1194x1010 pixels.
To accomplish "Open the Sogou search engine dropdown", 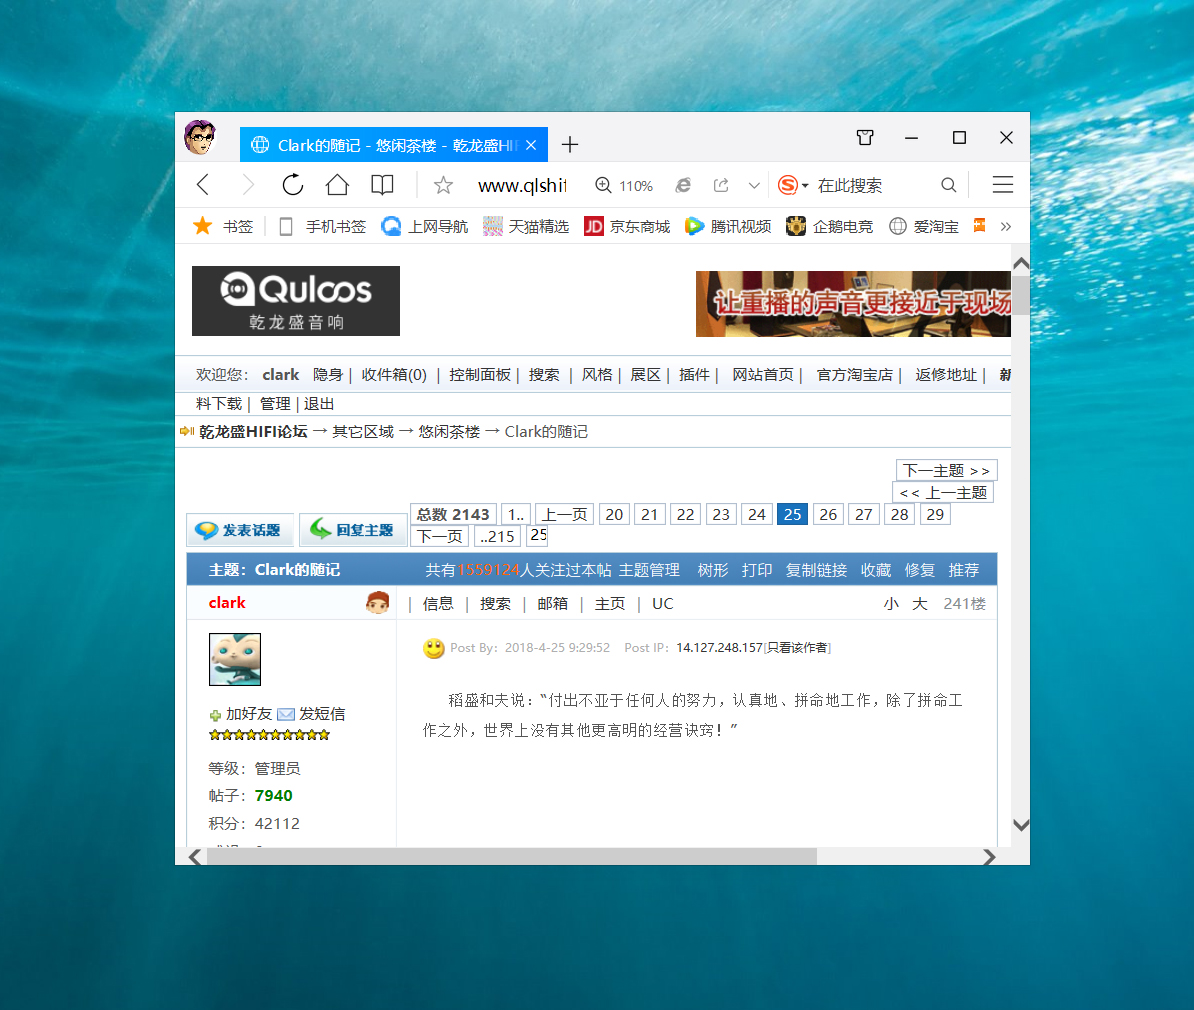I will click(x=791, y=185).
